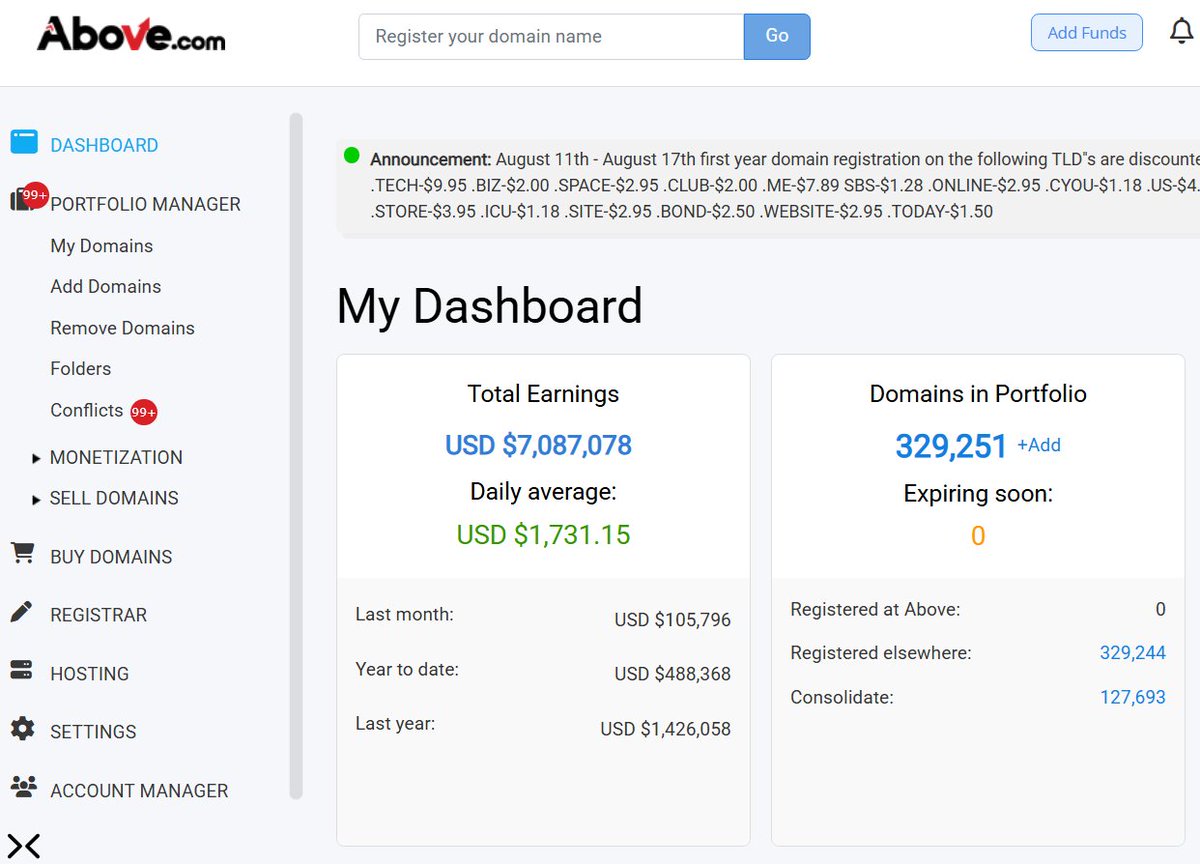Click the Registrar pencil icon
1200x864 pixels.
tap(22, 612)
